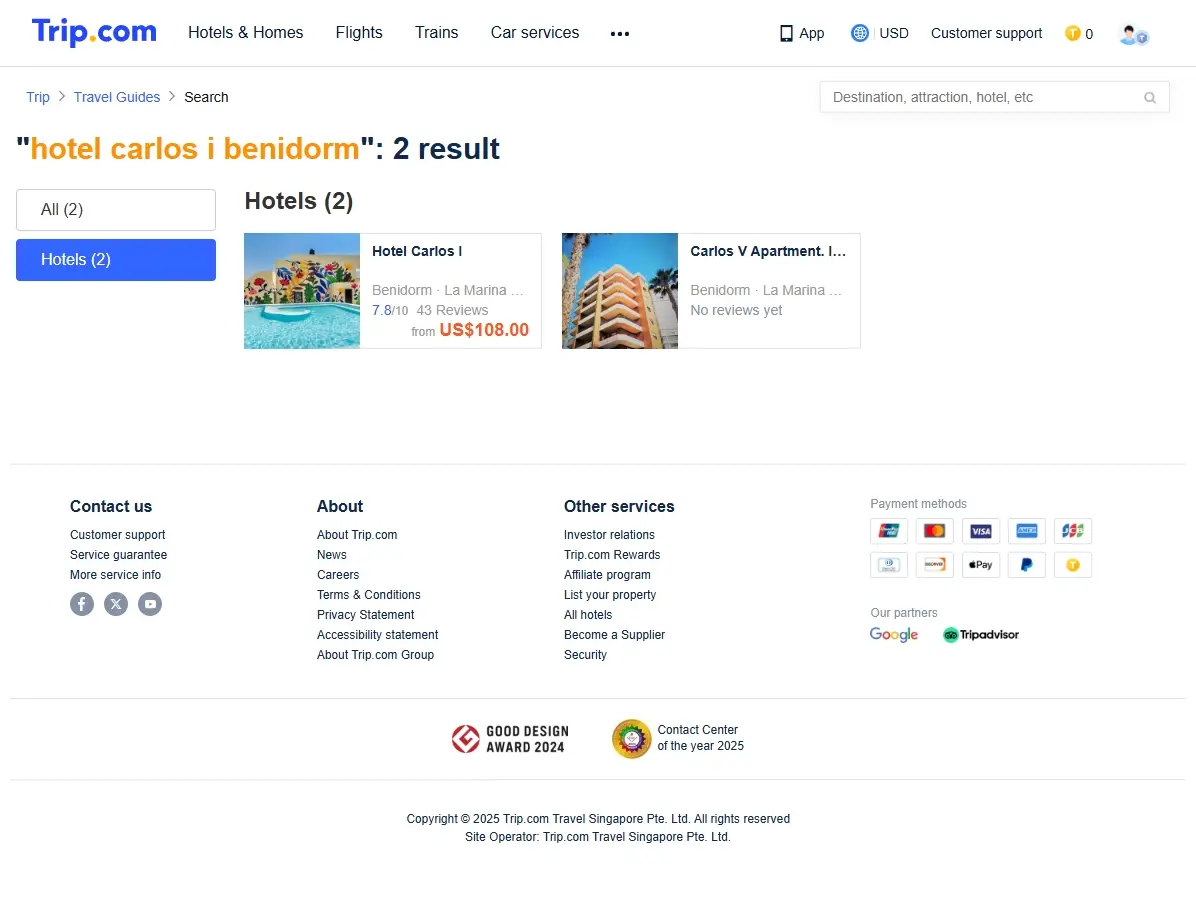The width and height of the screenshot is (1196, 921).
Task: Click the Trip.com logo
Action: point(94,32)
